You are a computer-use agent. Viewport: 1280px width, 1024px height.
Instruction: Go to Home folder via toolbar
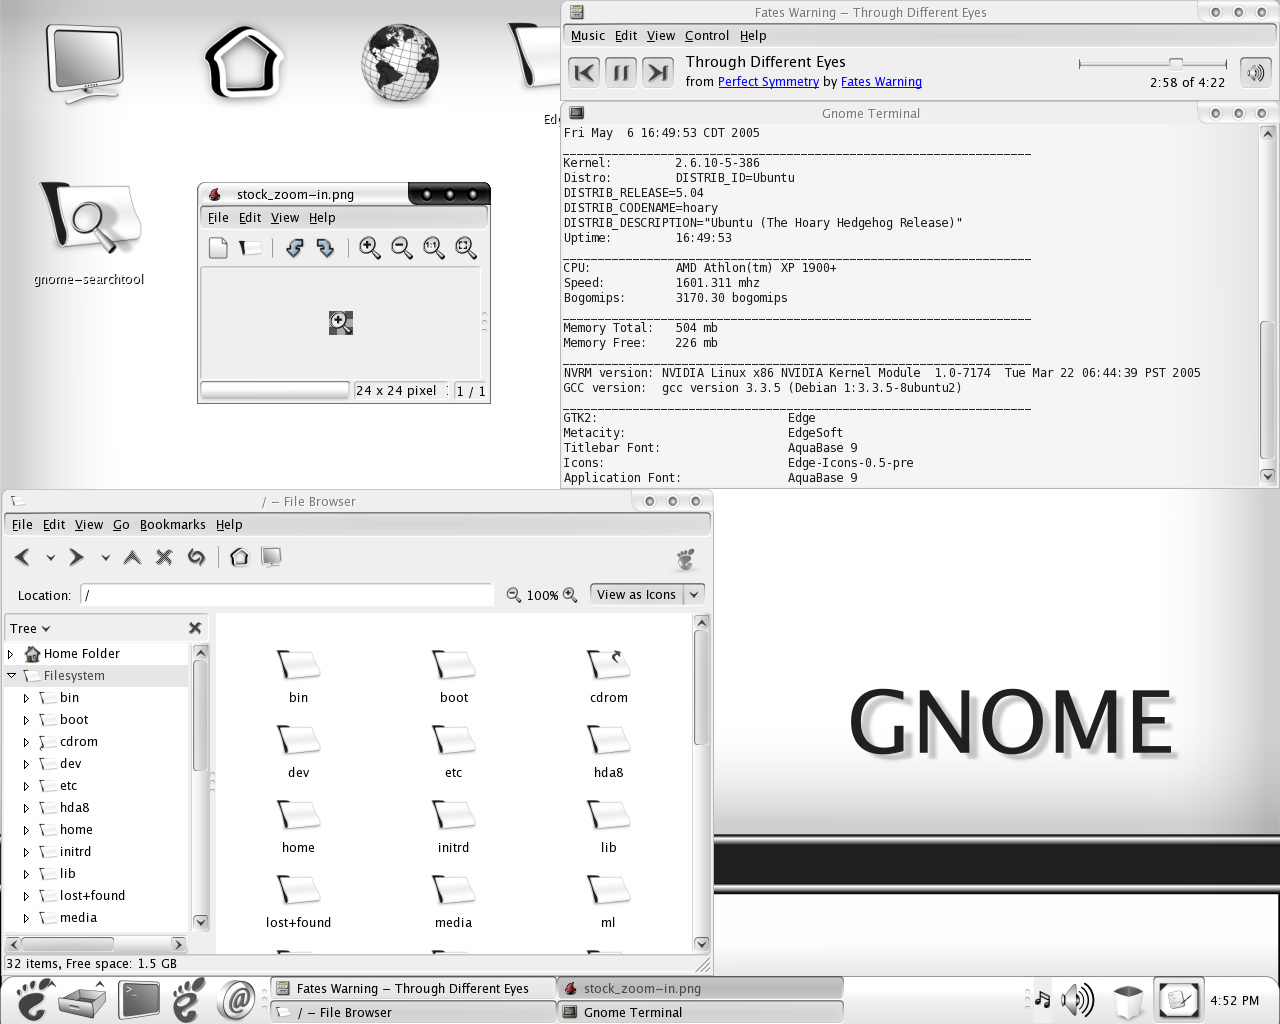point(239,557)
